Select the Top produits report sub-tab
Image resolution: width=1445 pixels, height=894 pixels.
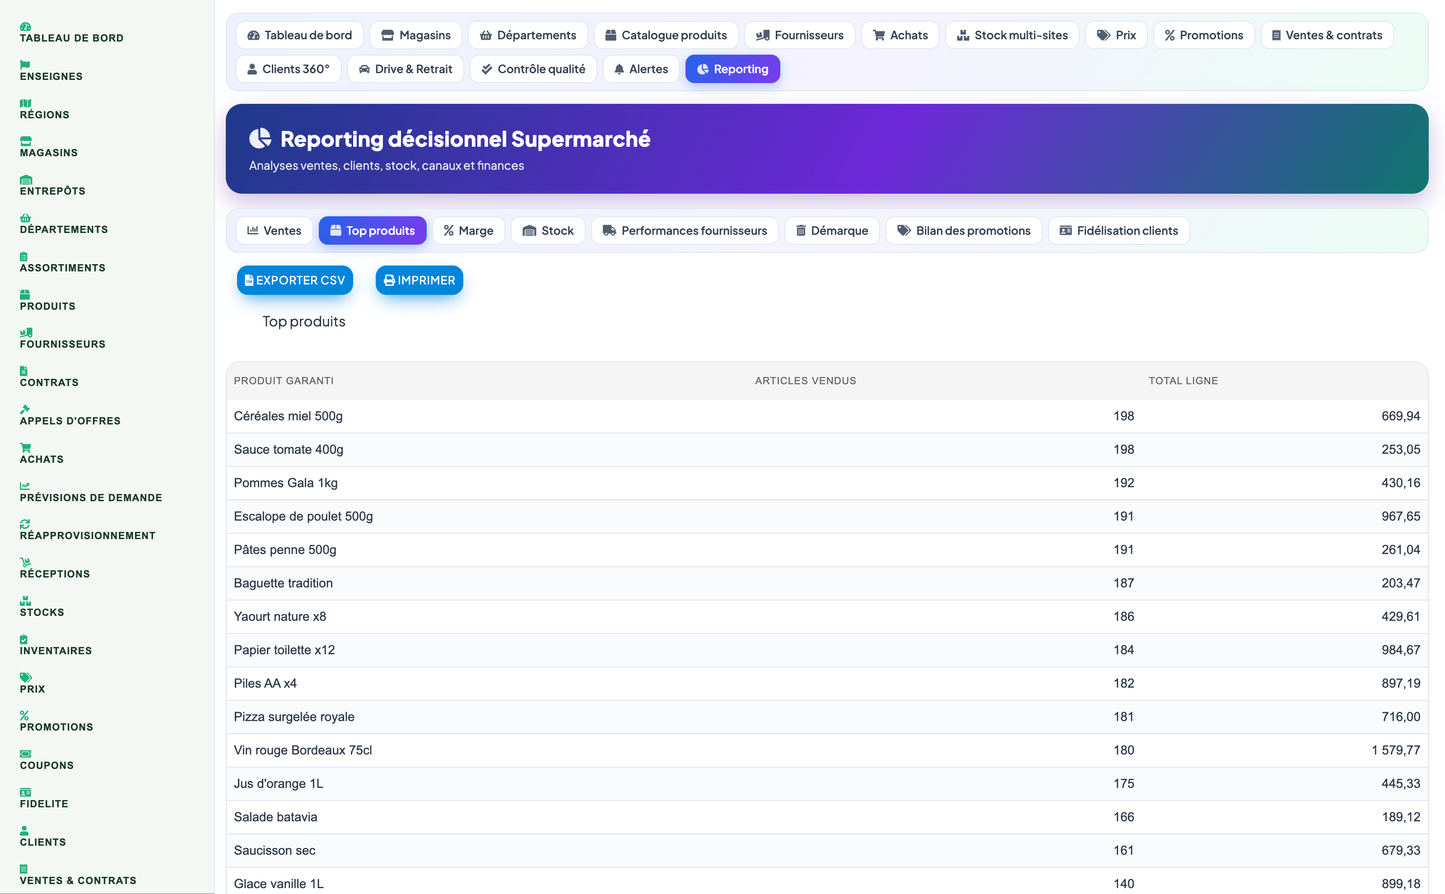(x=373, y=231)
